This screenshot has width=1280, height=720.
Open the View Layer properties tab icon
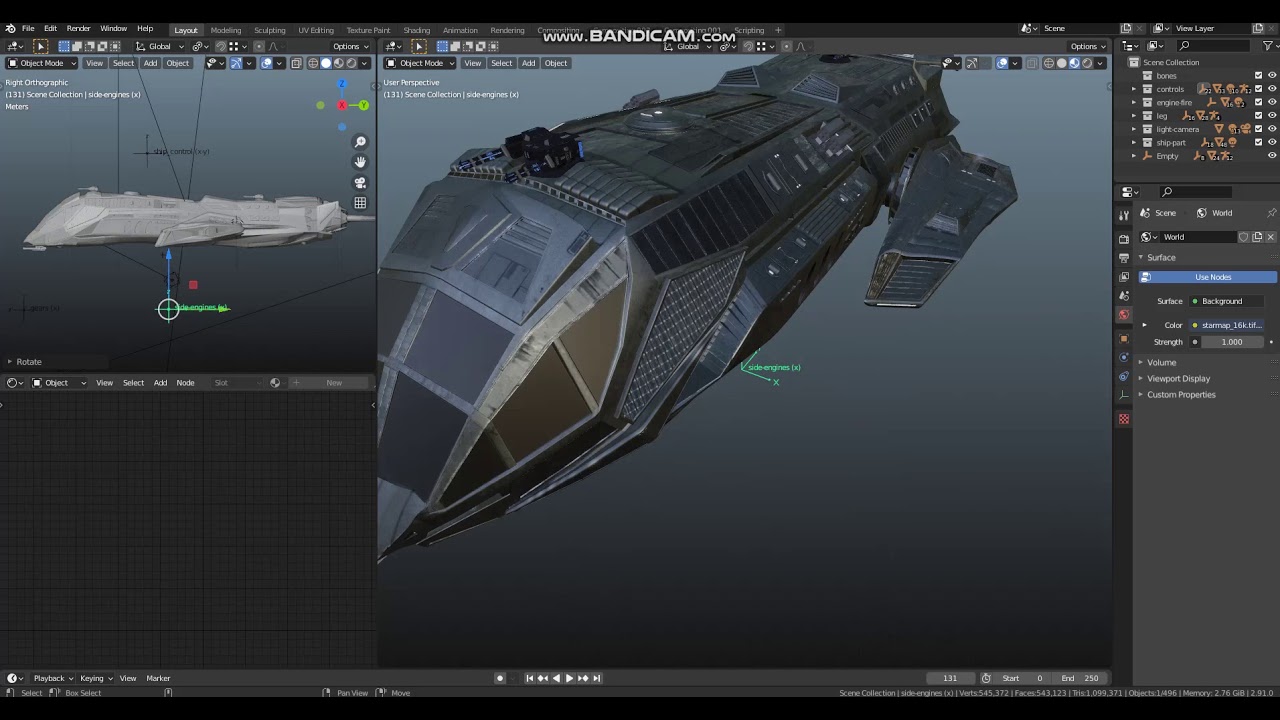pyautogui.click(x=1124, y=277)
